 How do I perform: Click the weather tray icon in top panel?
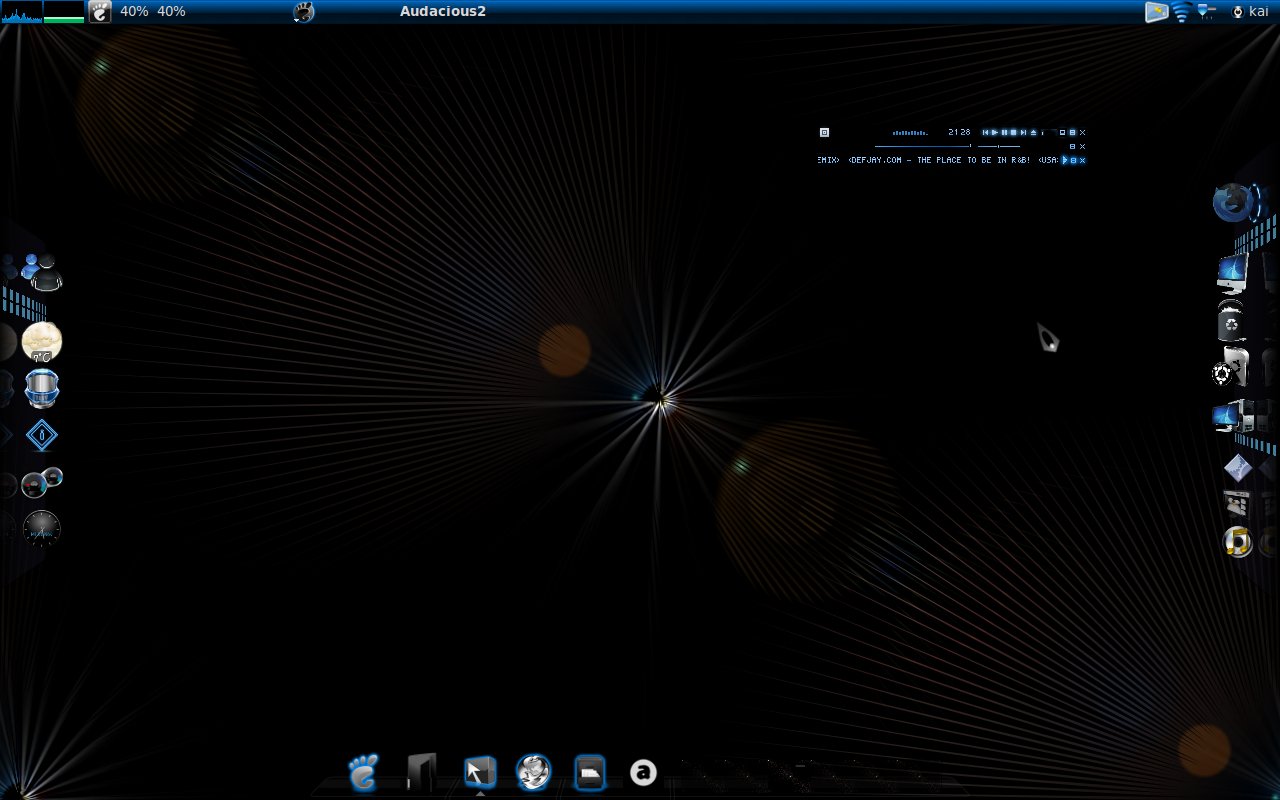coord(1157,11)
